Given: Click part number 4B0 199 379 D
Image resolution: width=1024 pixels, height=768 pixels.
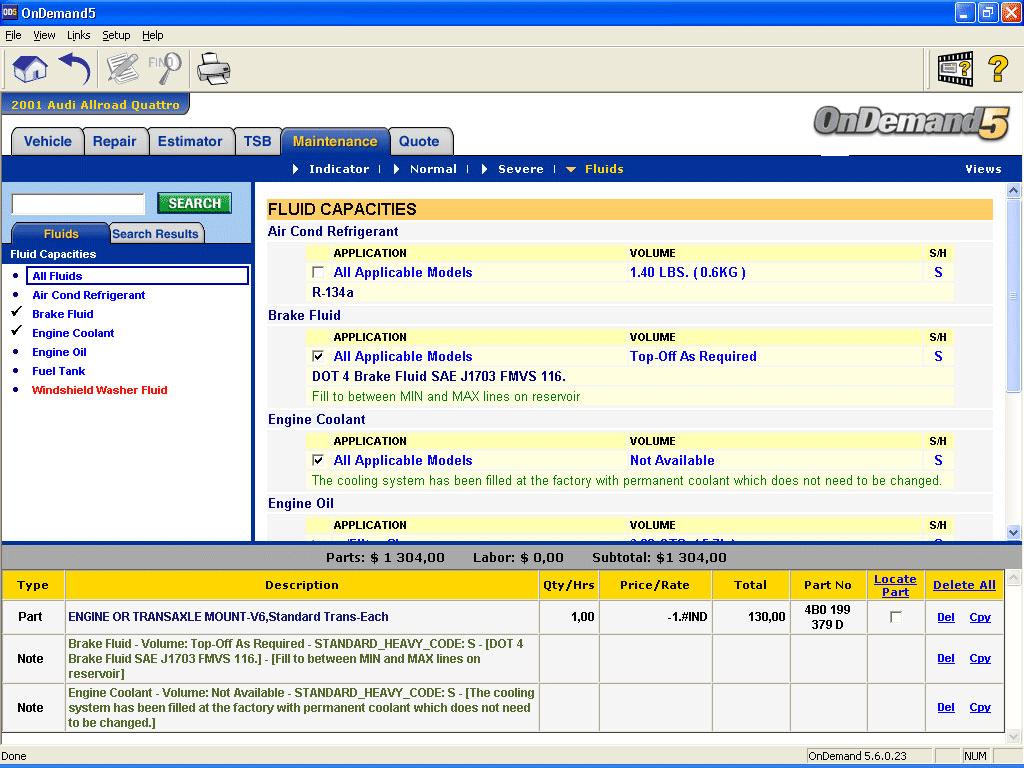Looking at the screenshot, I should (x=827, y=617).
